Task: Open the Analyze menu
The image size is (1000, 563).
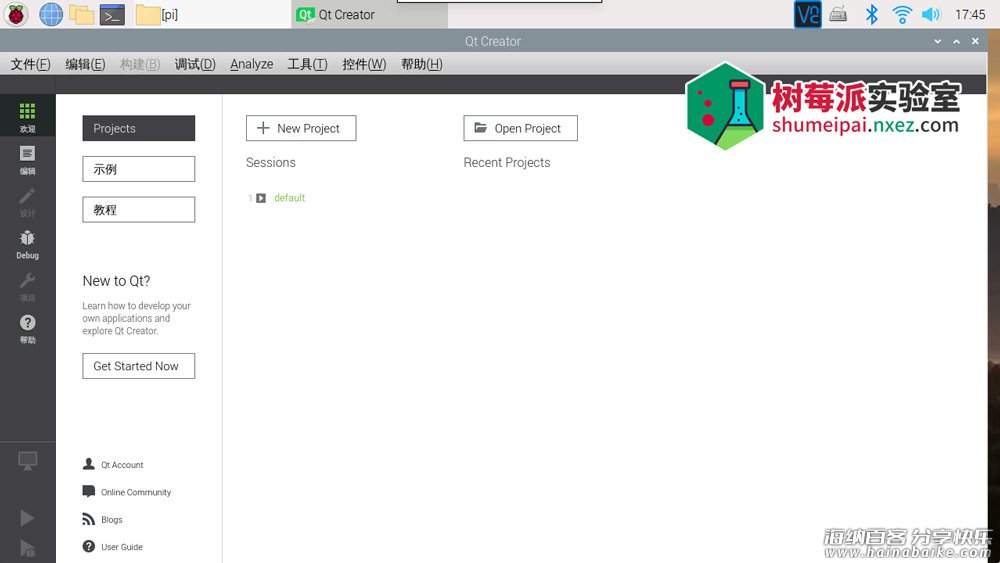Action: pos(251,64)
